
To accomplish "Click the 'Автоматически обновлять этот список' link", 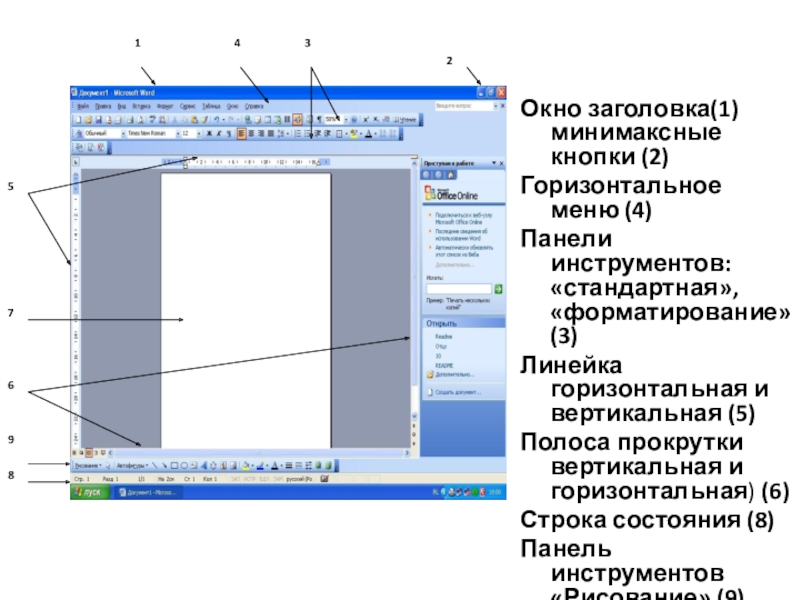I will (x=464, y=251).
